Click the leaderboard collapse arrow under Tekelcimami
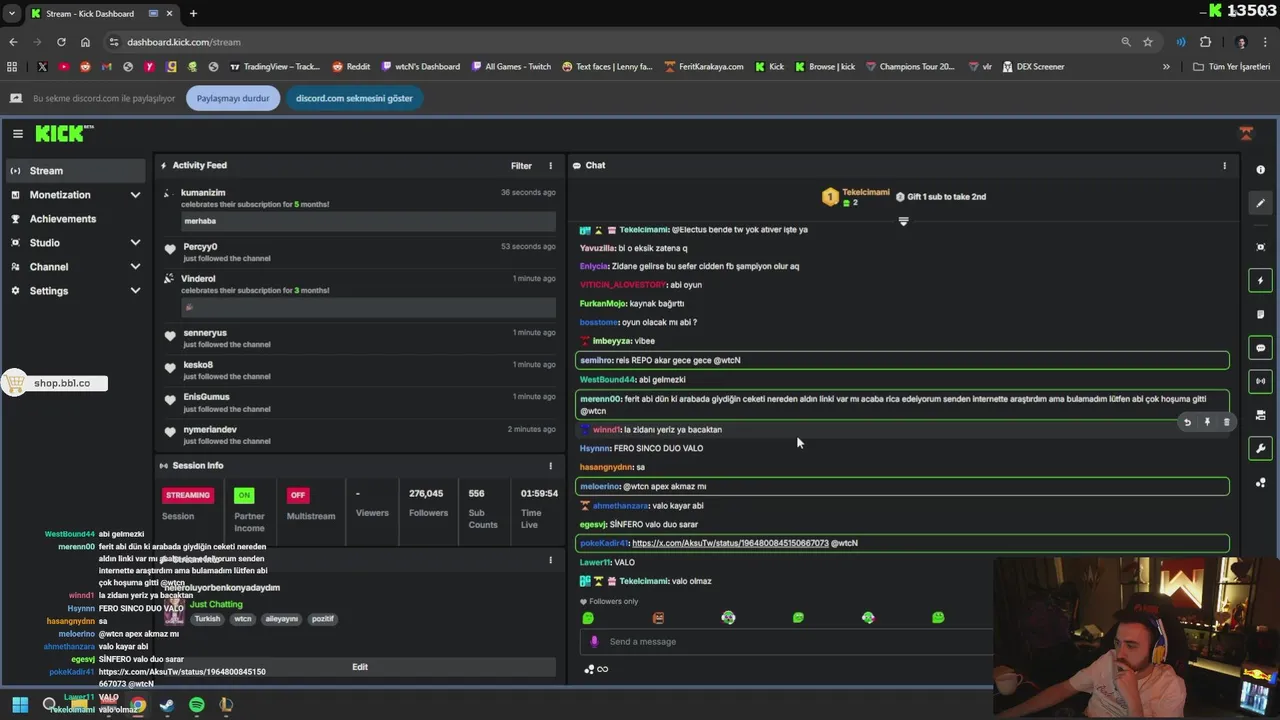This screenshot has height=720, width=1280. [903, 221]
